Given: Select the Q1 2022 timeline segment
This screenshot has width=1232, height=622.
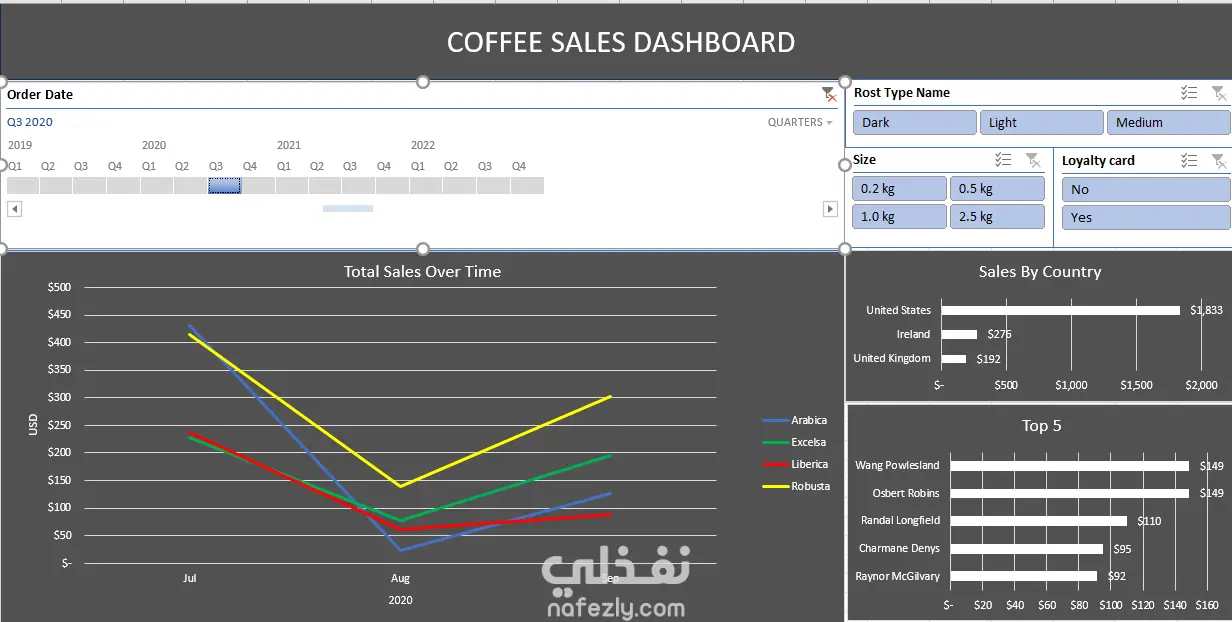Looking at the screenshot, I should 426,185.
